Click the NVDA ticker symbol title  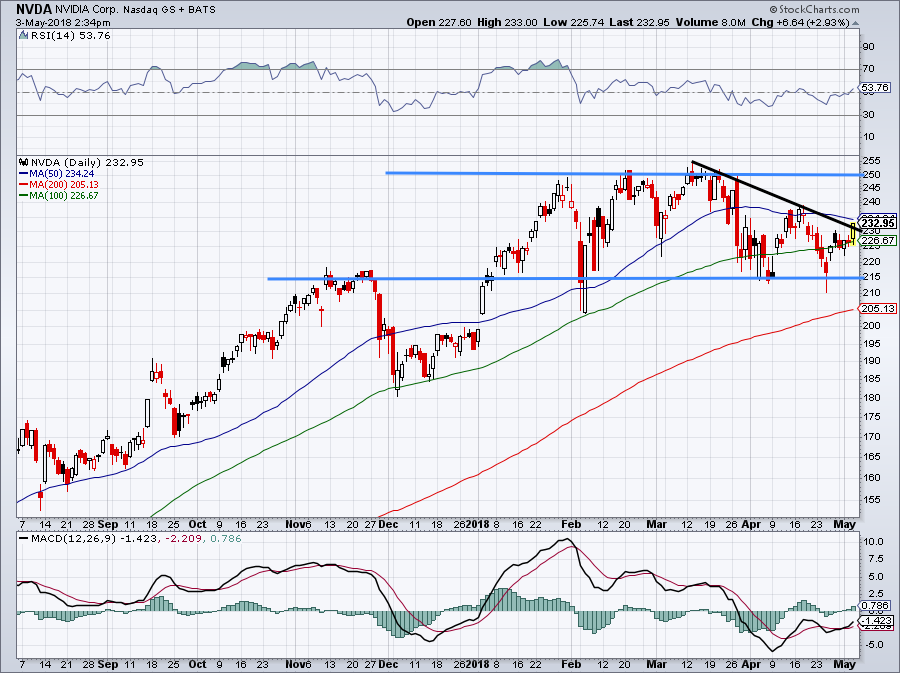click(34, 9)
